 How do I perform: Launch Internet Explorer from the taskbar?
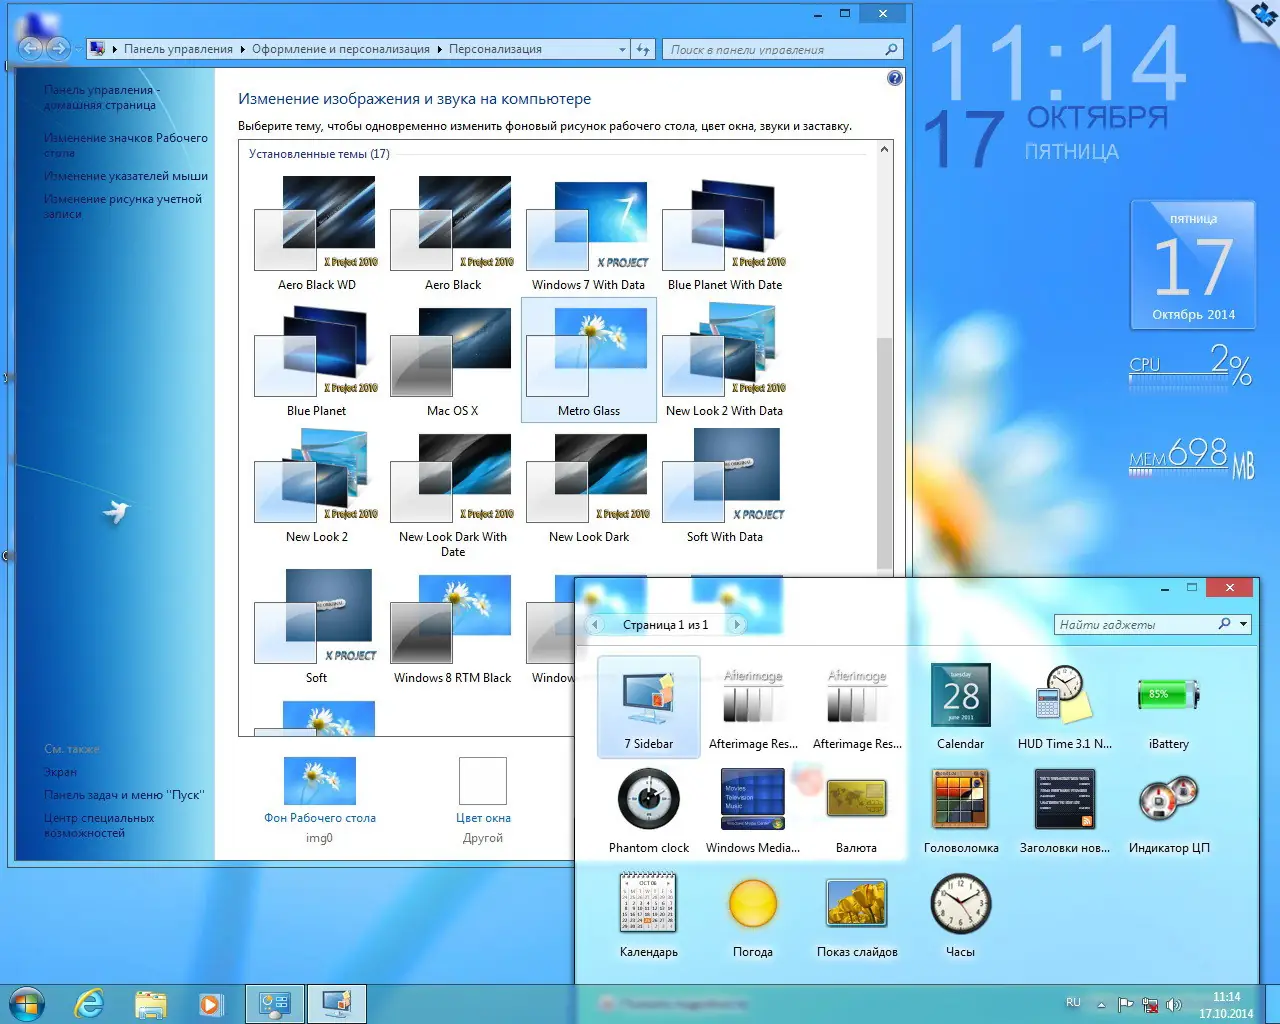(x=88, y=1003)
